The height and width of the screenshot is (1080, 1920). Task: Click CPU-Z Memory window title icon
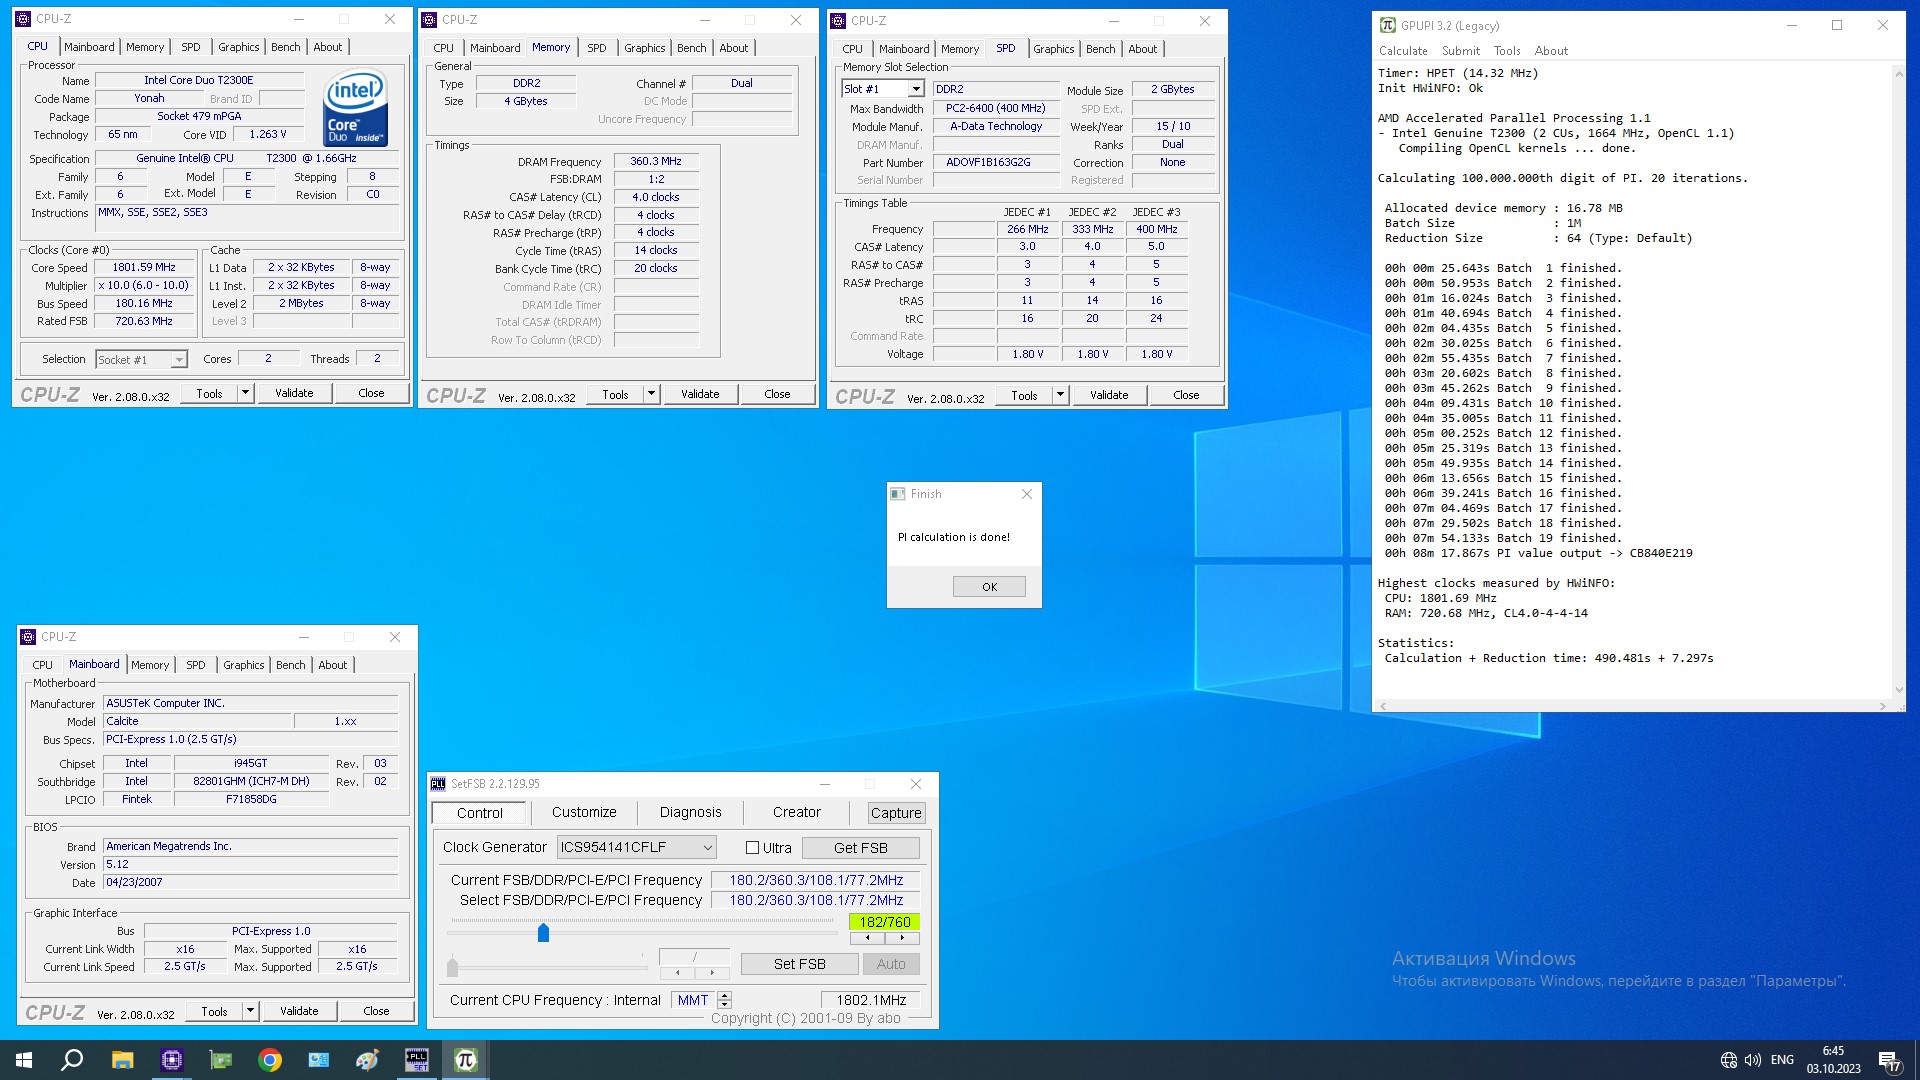click(429, 19)
